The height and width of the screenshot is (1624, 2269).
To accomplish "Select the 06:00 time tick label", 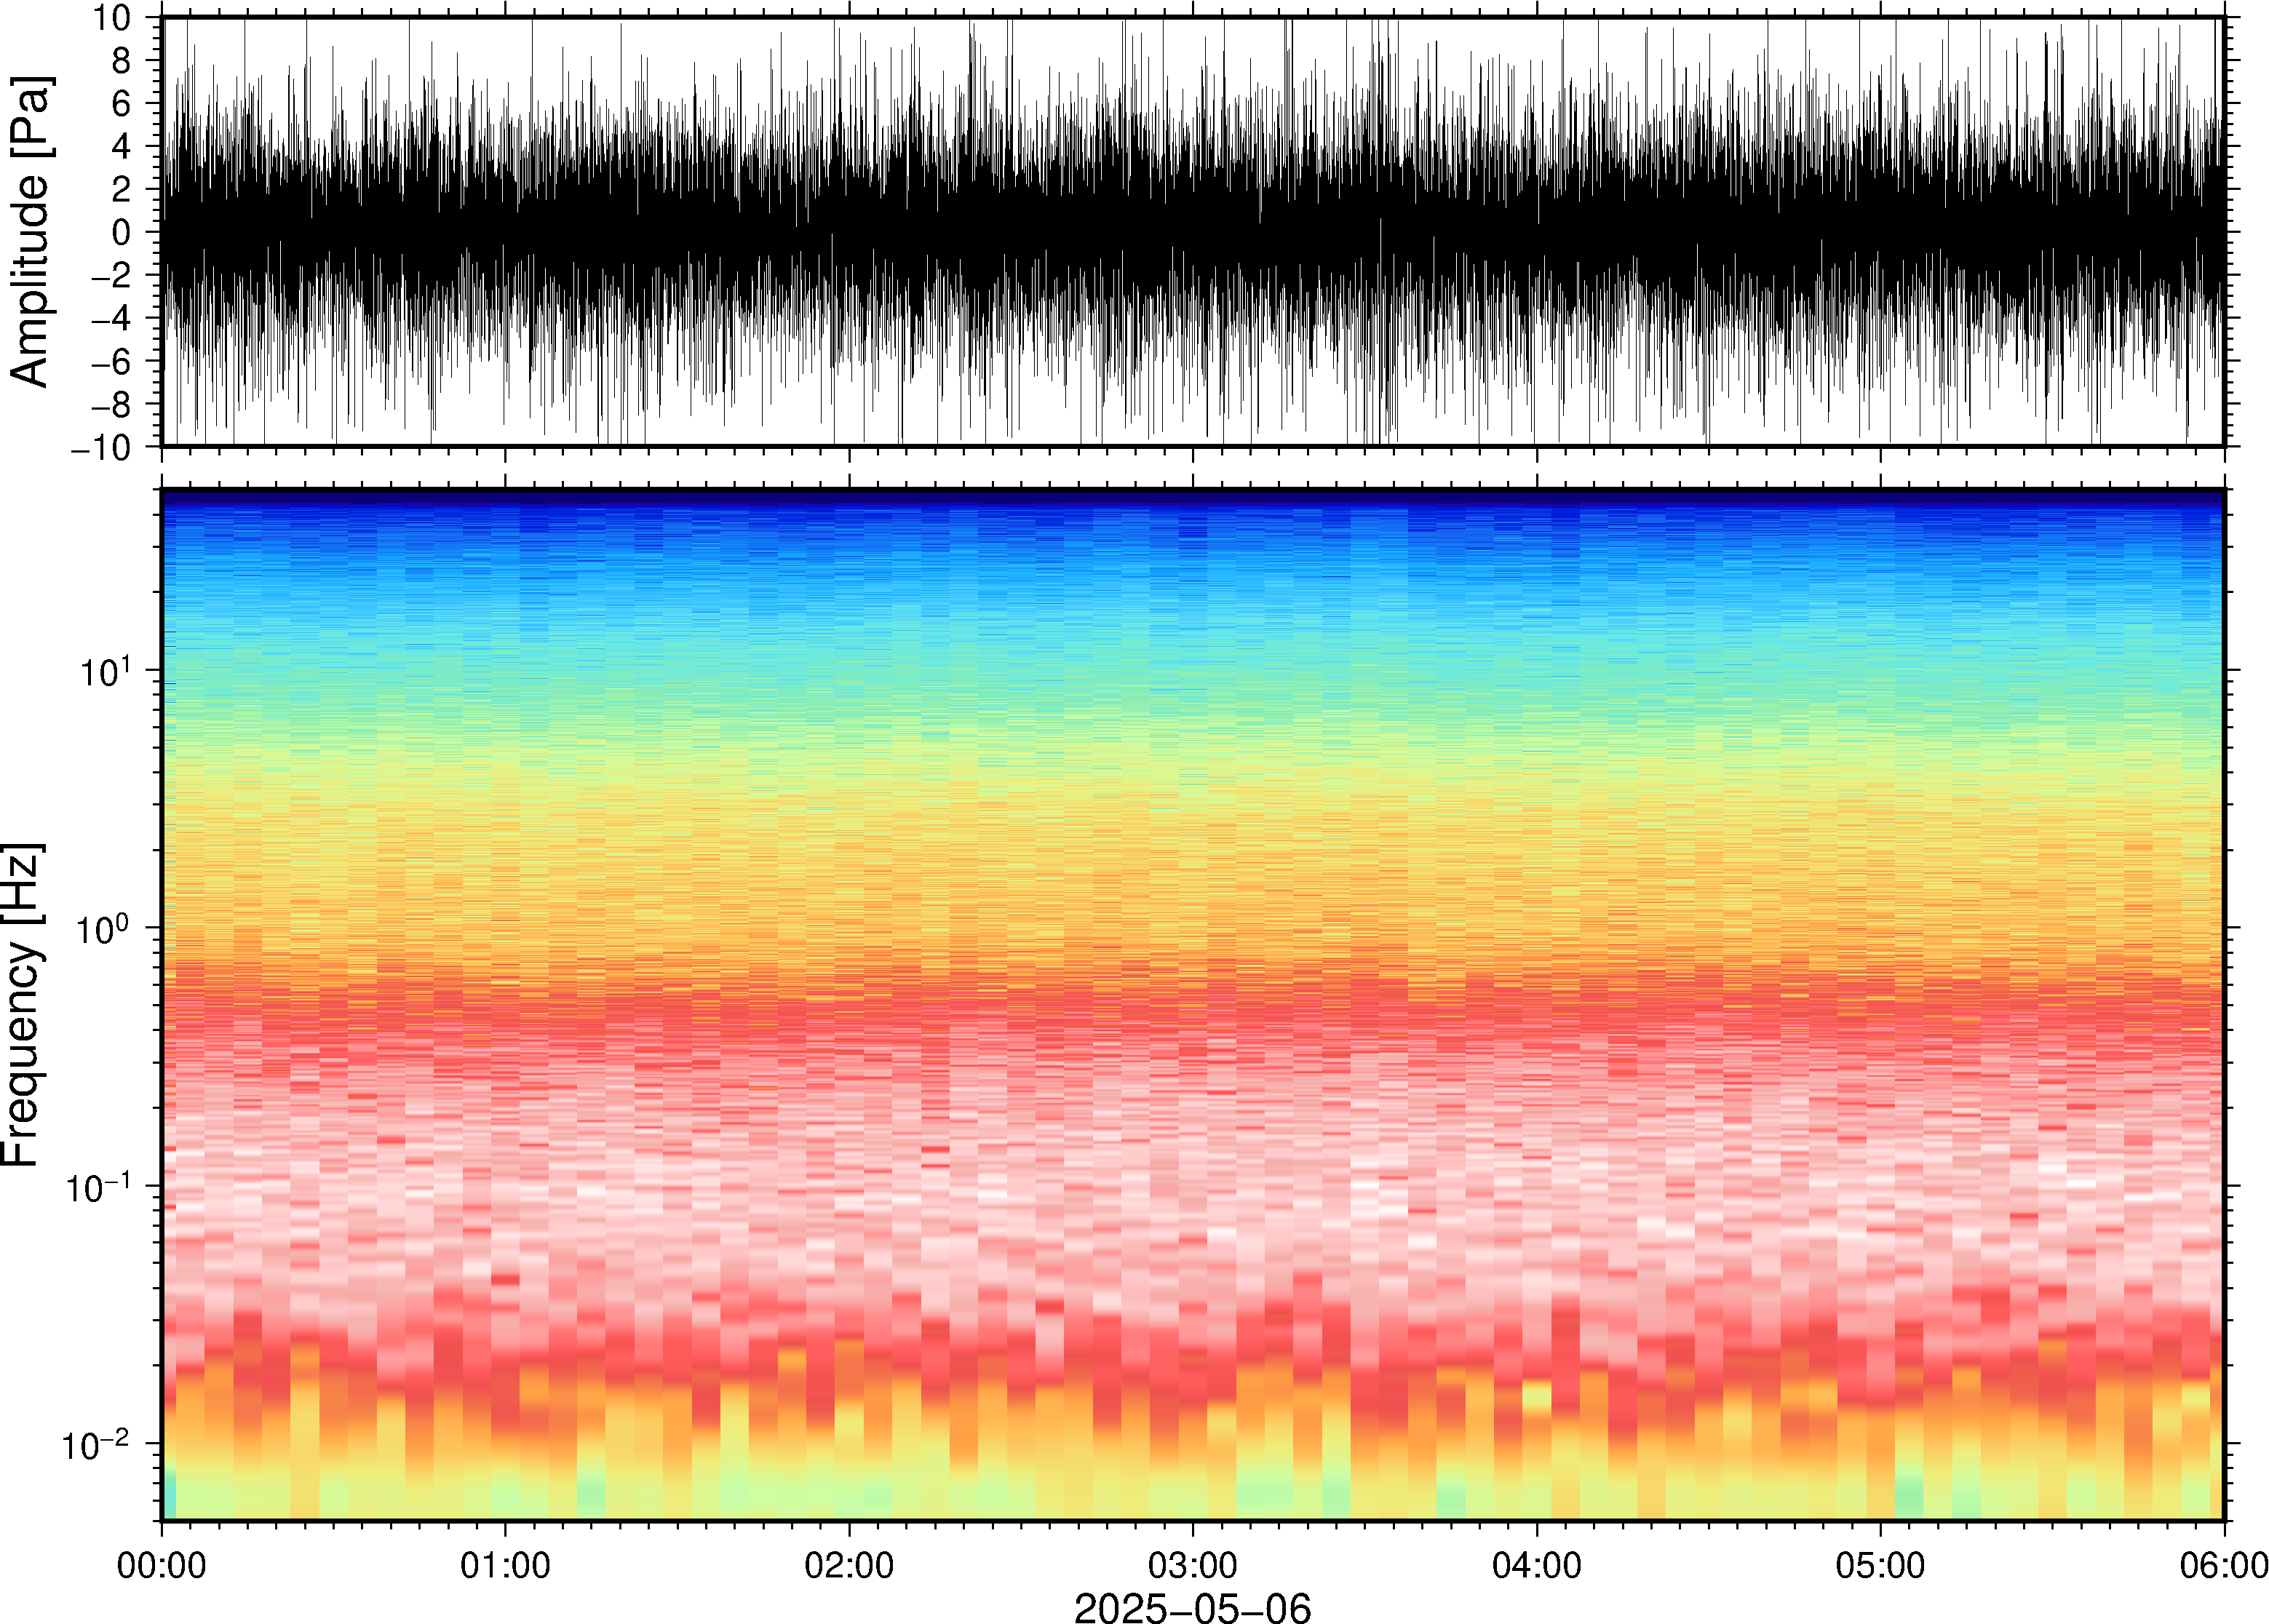I will point(2224,1565).
